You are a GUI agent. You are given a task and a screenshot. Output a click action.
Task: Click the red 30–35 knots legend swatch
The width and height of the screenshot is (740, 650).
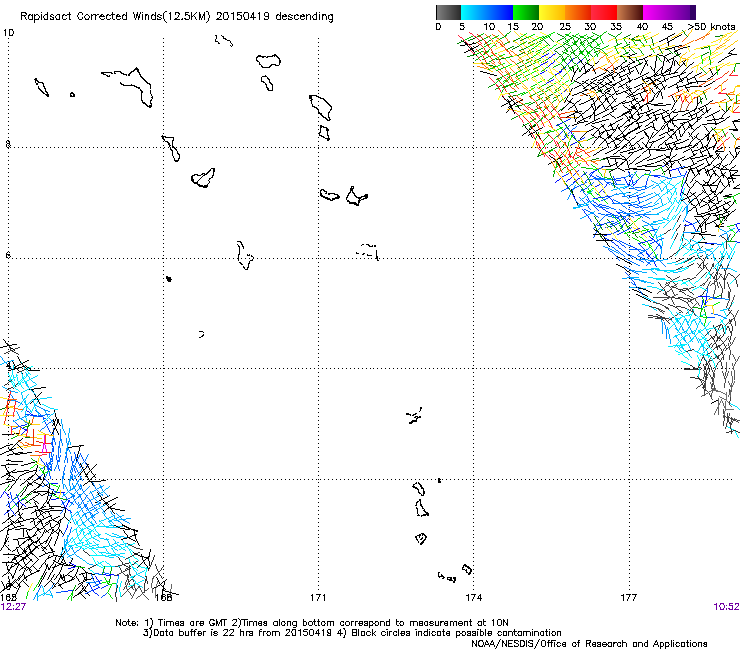point(604,12)
